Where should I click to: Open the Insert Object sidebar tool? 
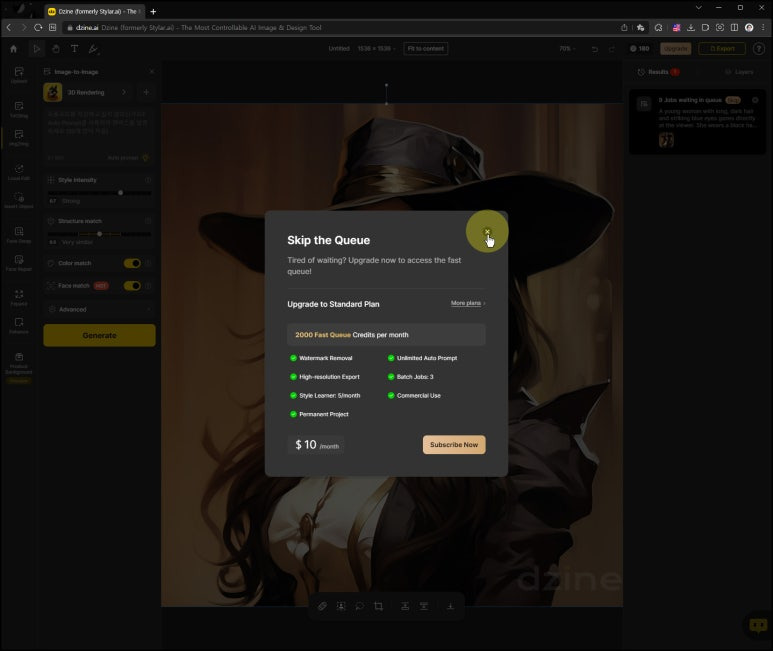[19, 200]
